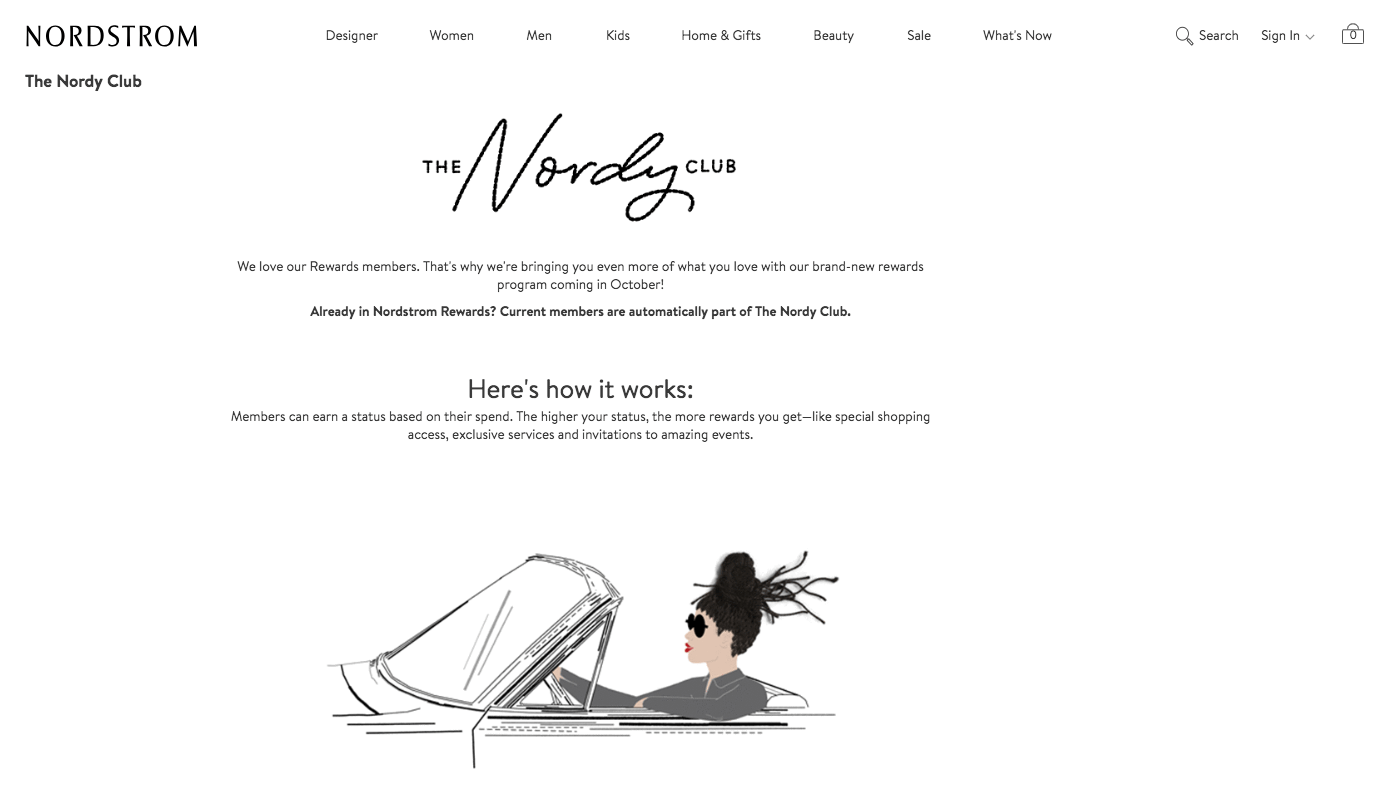Open the Home & Gifts menu
Viewport: 1386px width, 802px height.
tap(721, 36)
